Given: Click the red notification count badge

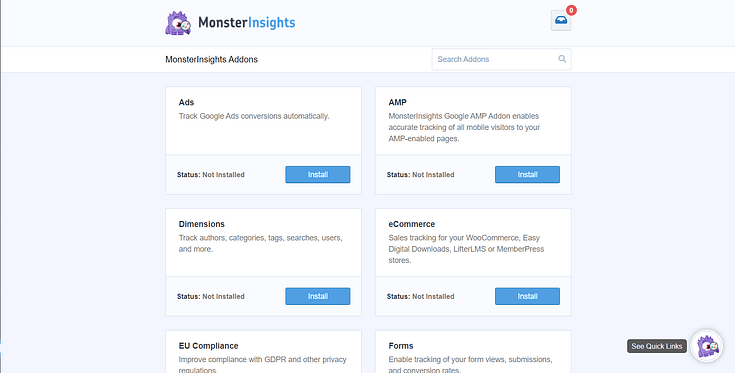Looking at the screenshot, I should [571, 10].
